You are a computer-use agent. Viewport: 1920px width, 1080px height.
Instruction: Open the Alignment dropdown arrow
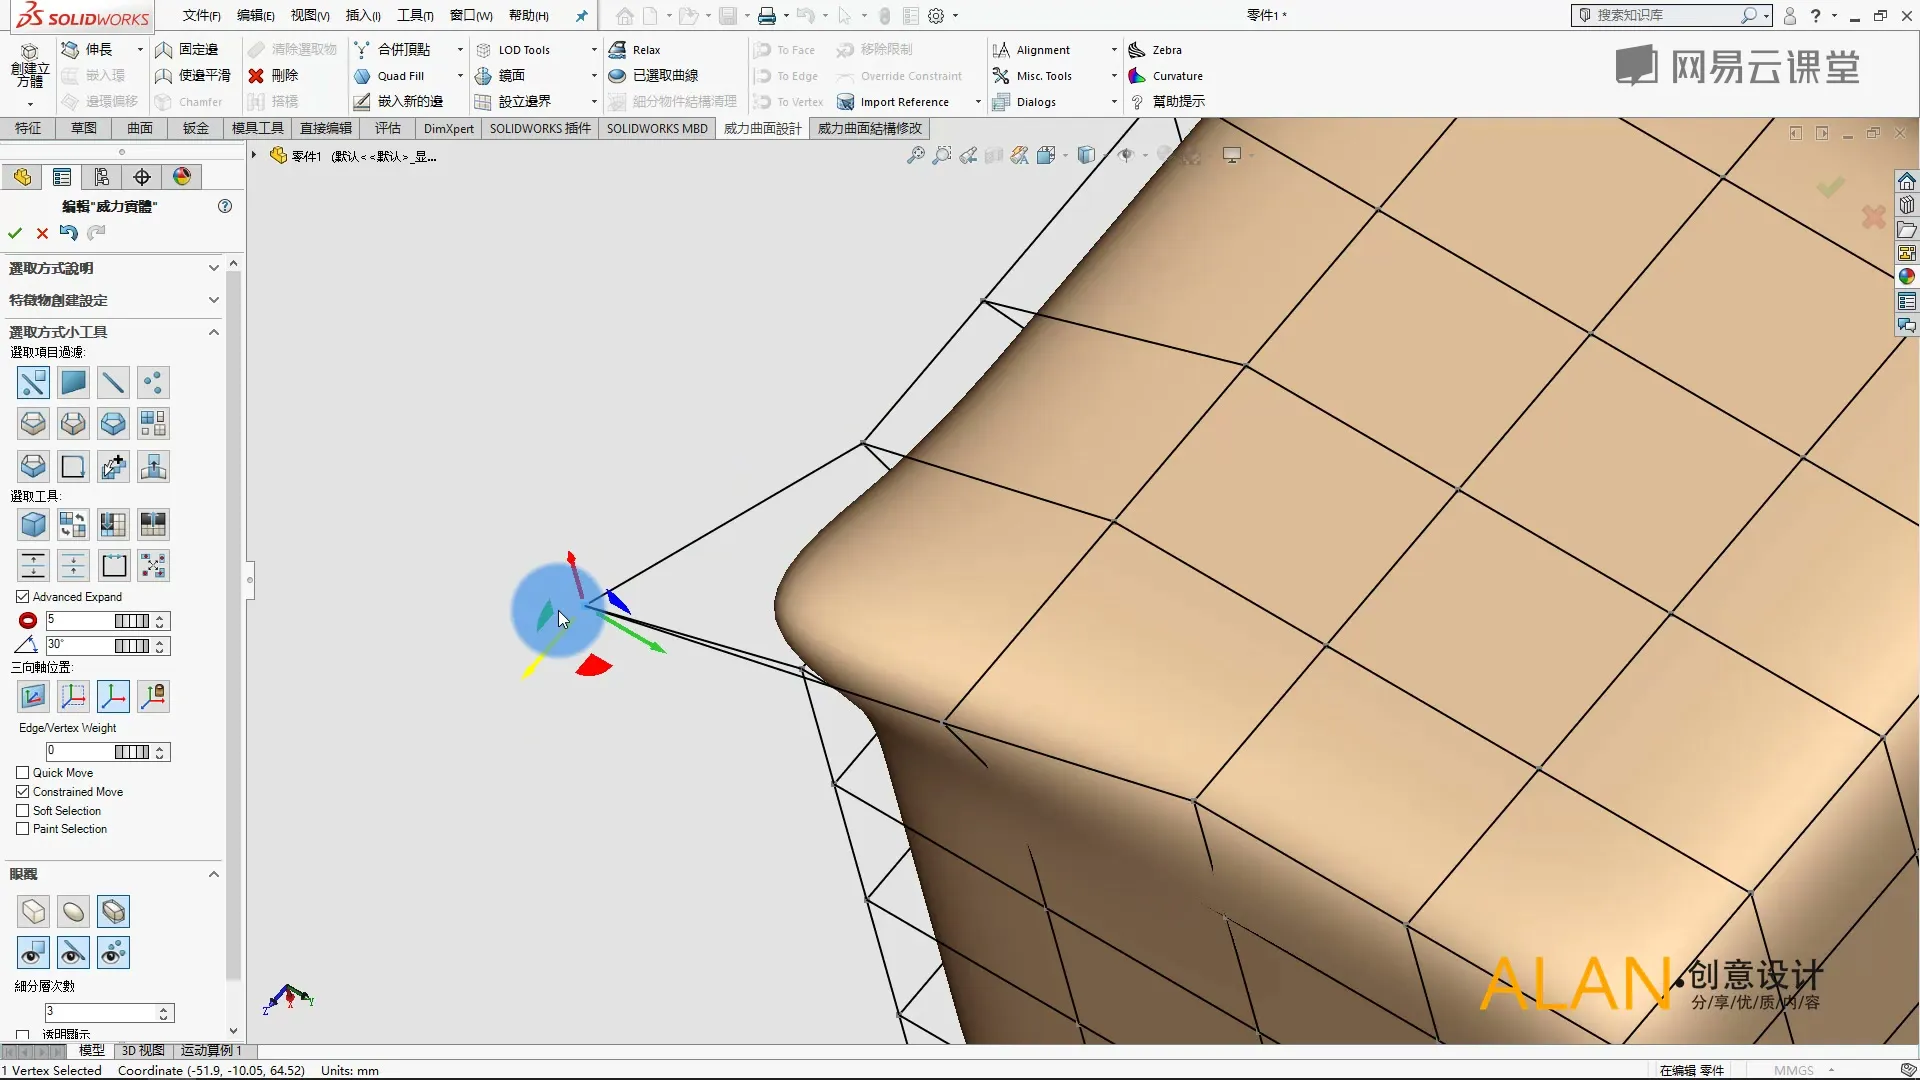tap(1114, 50)
